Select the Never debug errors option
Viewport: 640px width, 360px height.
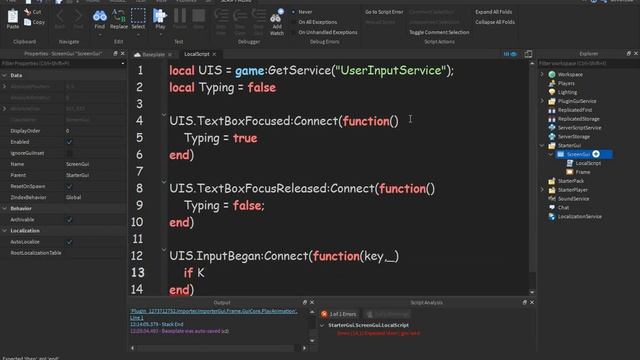point(302,12)
